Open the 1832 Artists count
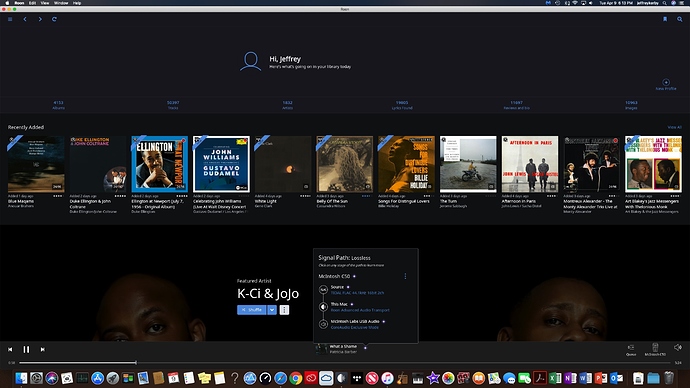The height and width of the screenshot is (388, 690). coord(287,105)
